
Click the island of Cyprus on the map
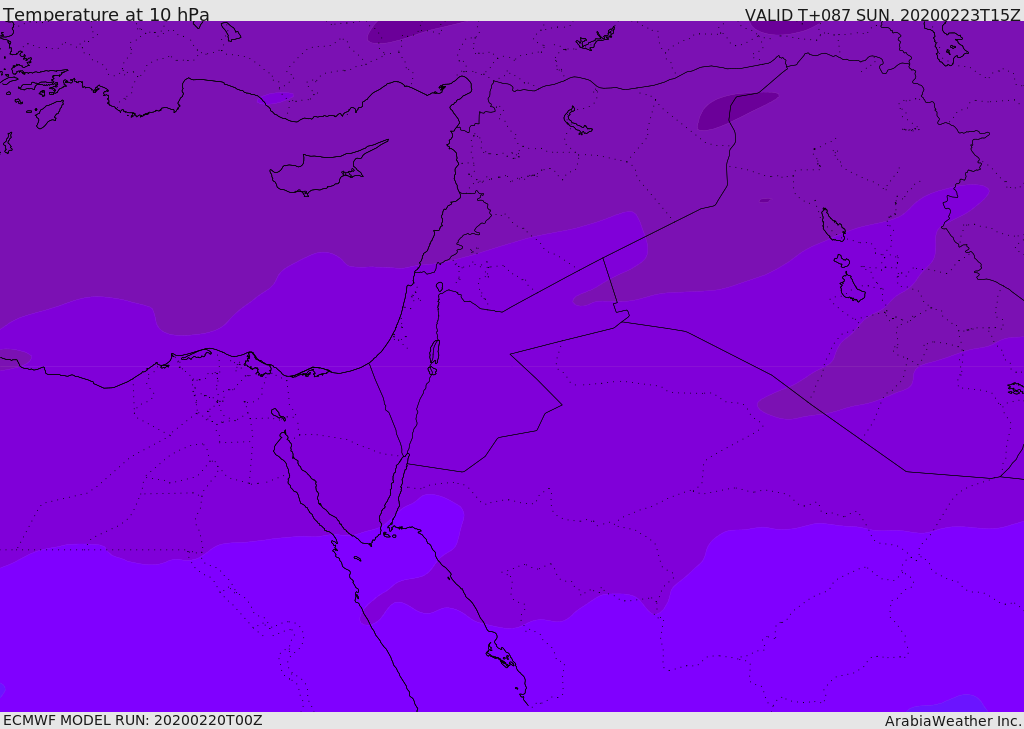point(325,171)
